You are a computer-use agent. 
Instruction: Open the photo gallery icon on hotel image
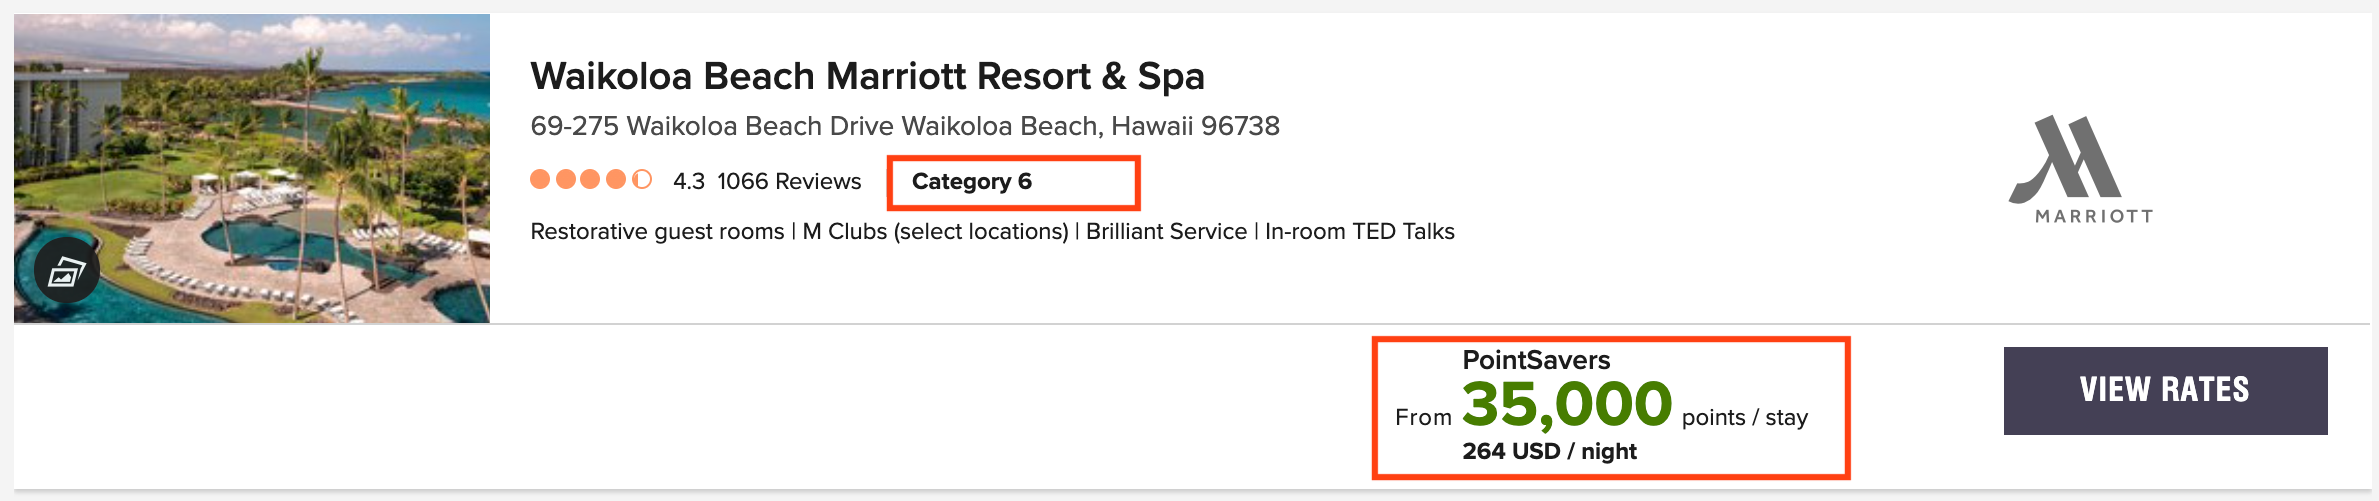(x=66, y=270)
